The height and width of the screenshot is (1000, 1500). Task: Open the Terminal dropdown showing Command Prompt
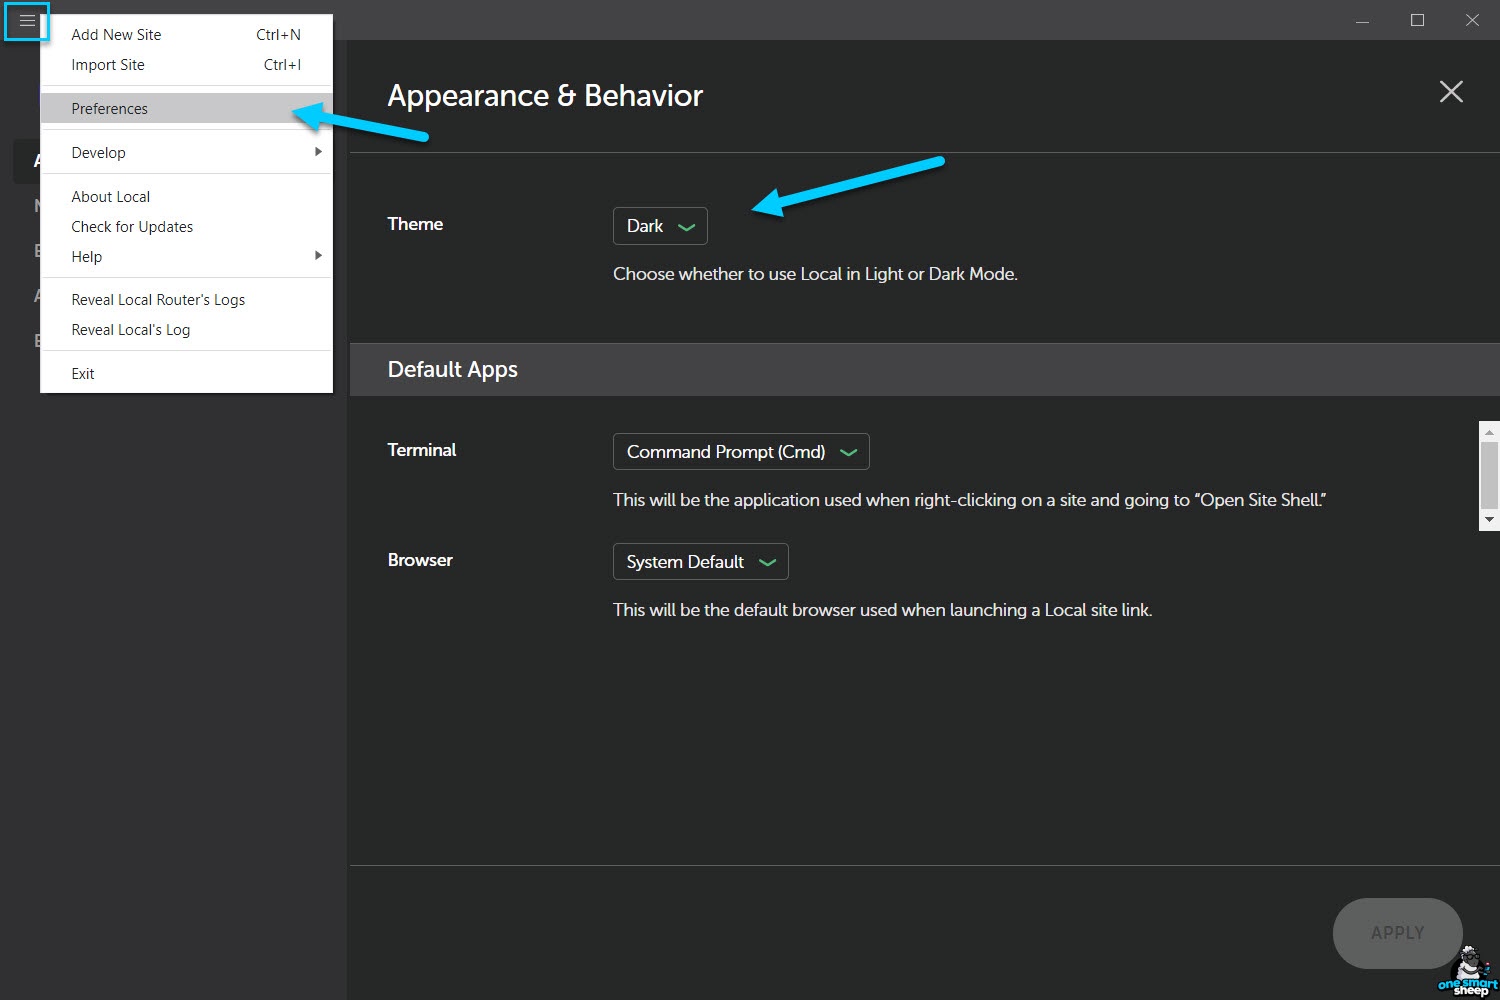[740, 451]
